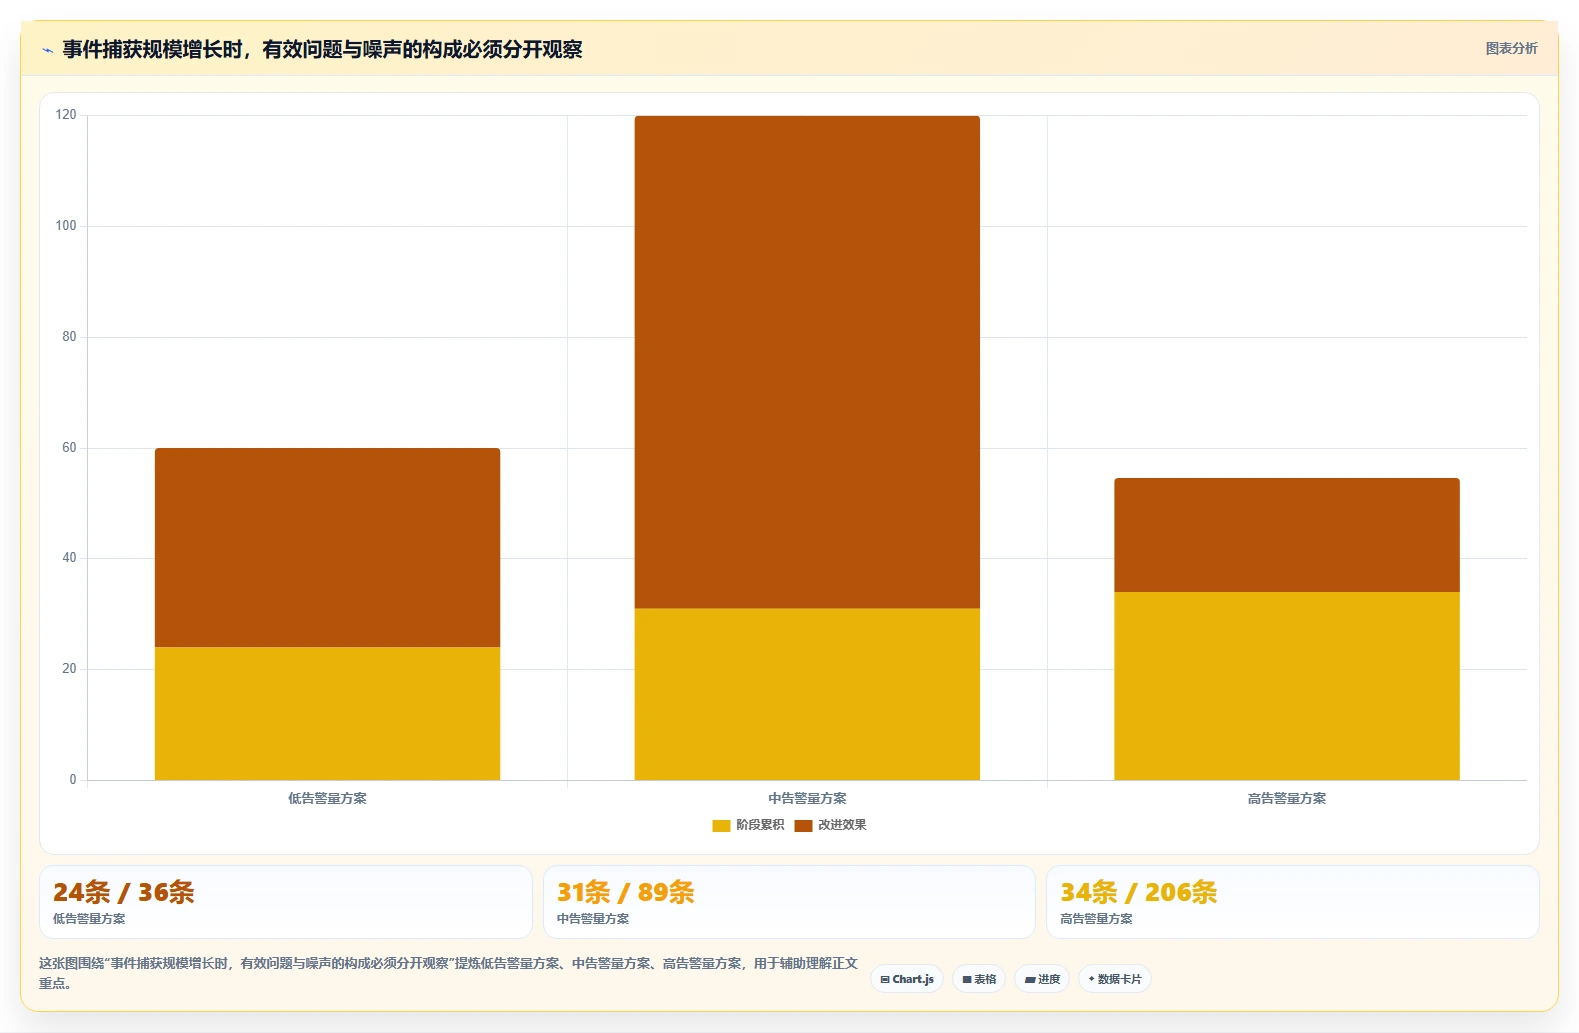Toggle the 阶段累积 legend swatch

721,825
